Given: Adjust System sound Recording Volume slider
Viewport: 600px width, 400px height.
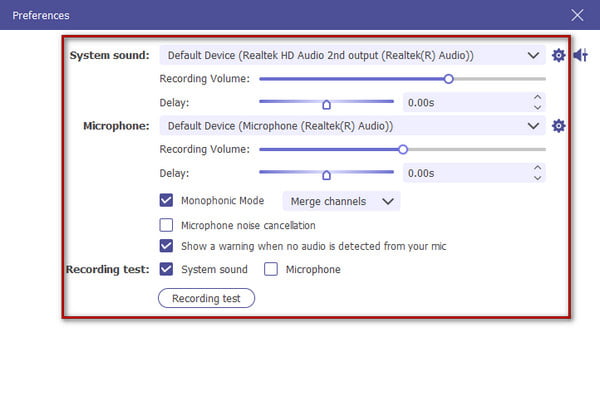Looking at the screenshot, I should pyautogui.click(x=448, y=79).
